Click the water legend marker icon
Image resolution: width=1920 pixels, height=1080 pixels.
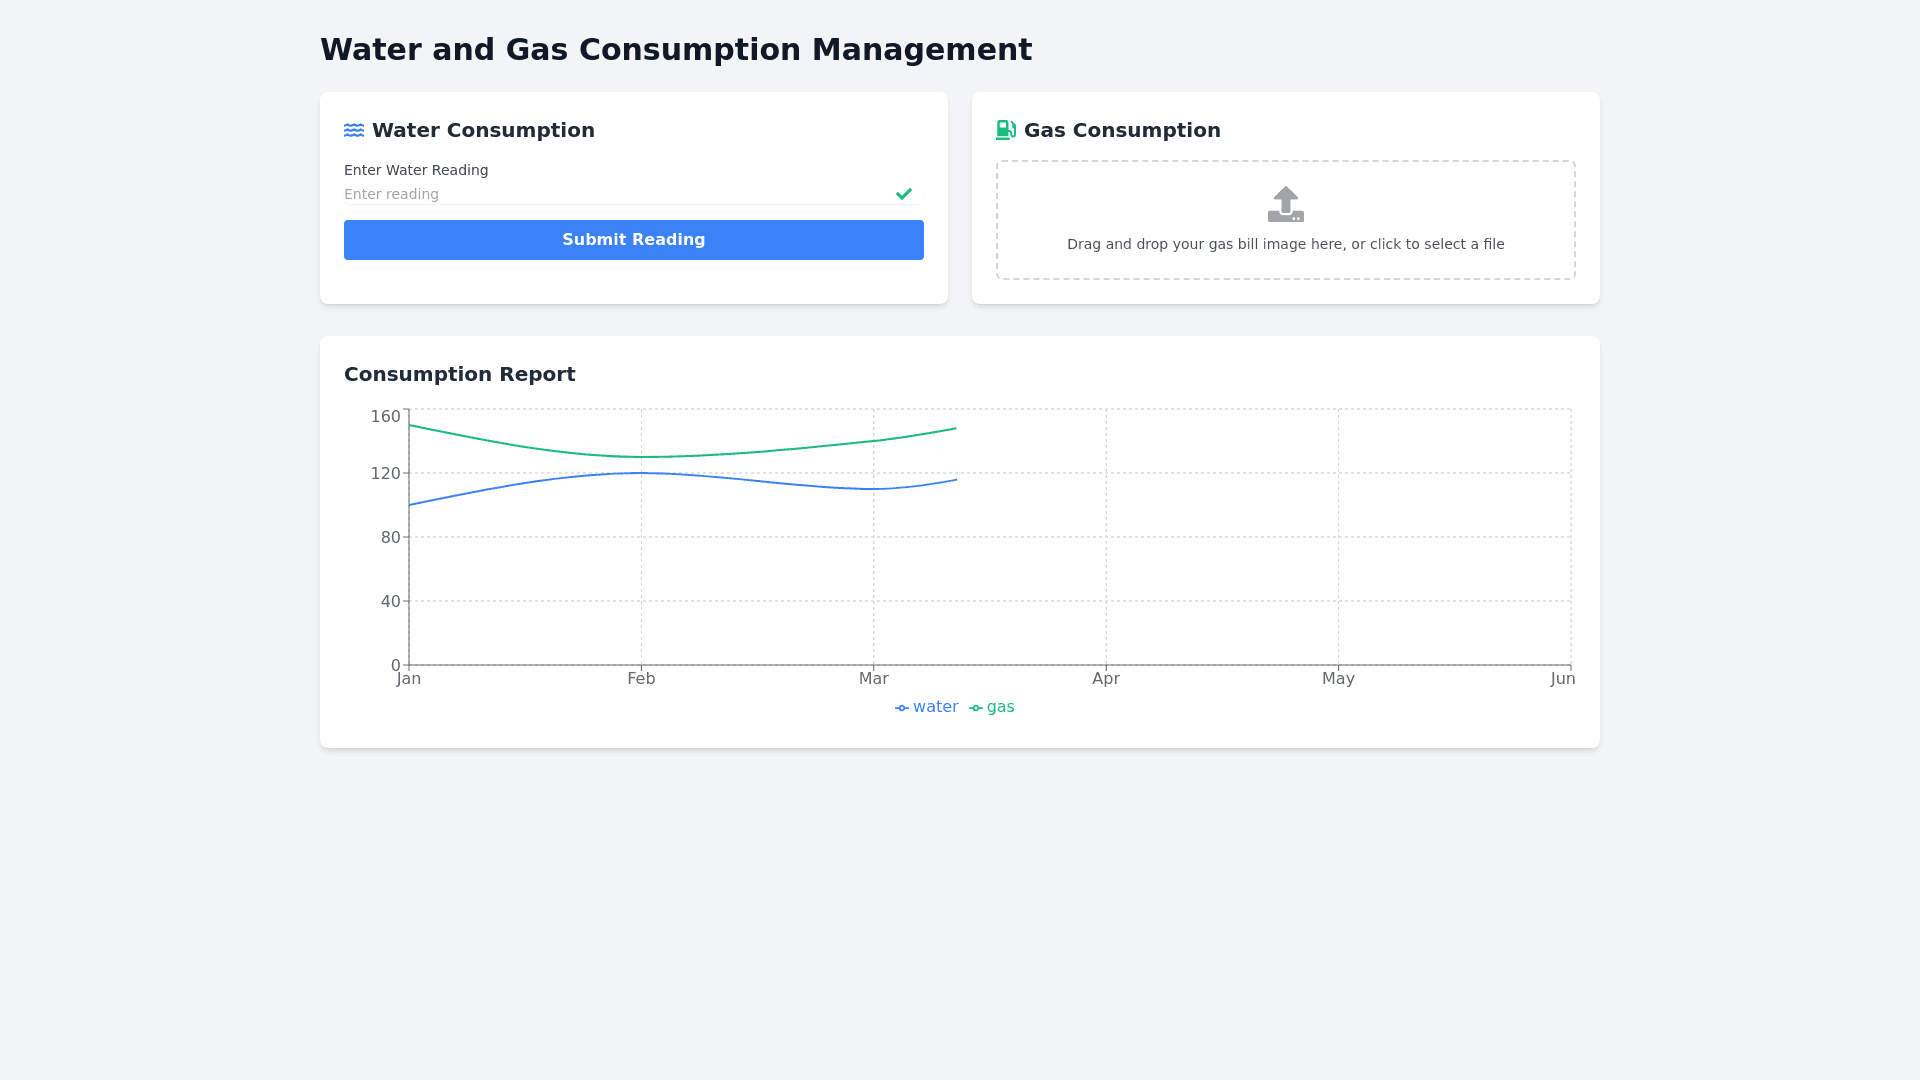click(x=902, y=708)
